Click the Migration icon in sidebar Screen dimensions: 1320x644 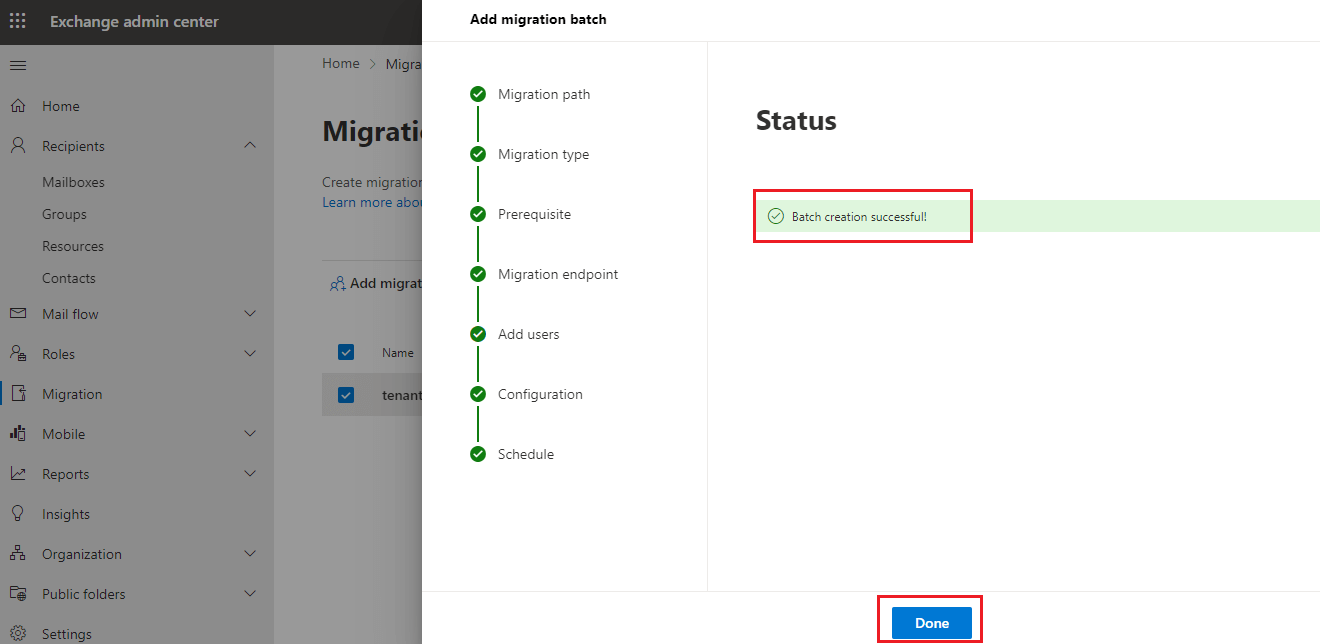[x=18, y=394]
